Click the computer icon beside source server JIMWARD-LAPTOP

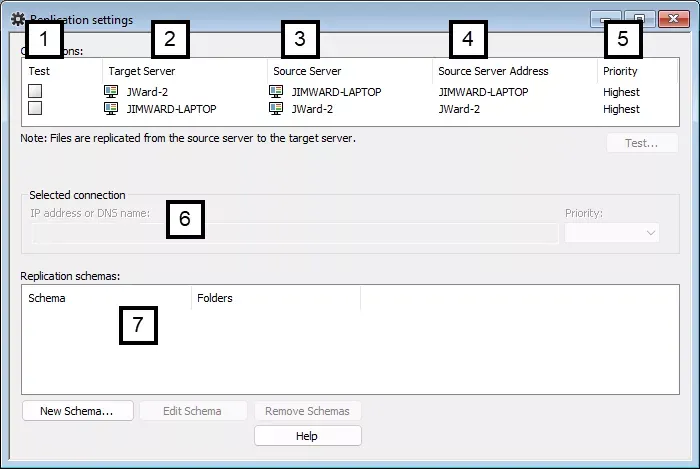point(276,91)
